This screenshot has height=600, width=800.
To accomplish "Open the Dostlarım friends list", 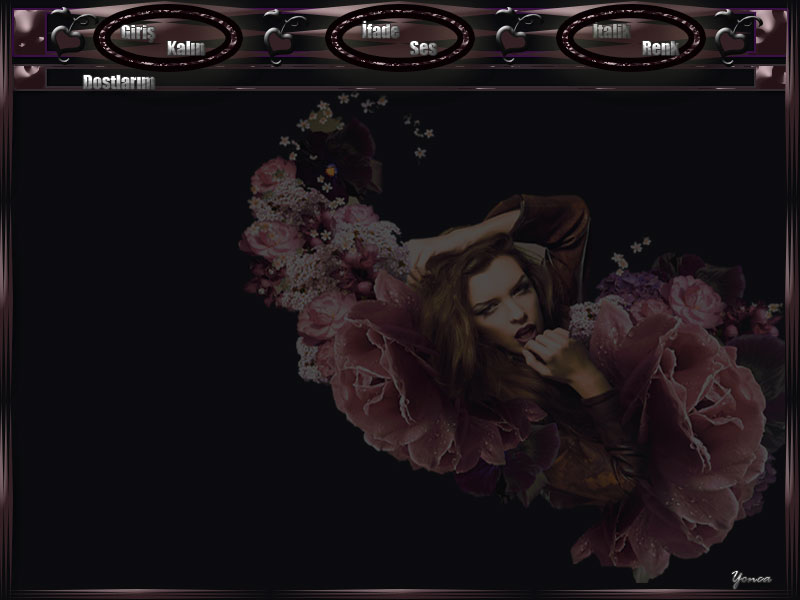I will pos(118,82).
